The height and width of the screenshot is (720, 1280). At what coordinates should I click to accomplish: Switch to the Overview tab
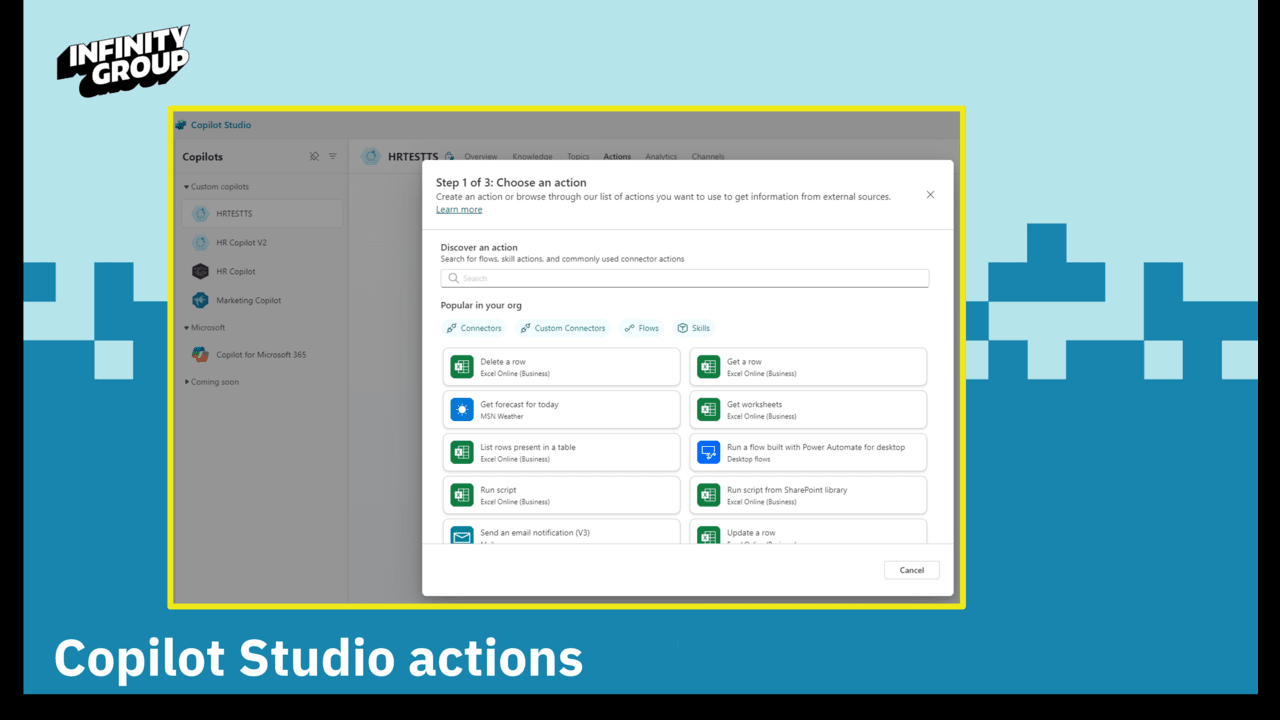coord(481,157)
